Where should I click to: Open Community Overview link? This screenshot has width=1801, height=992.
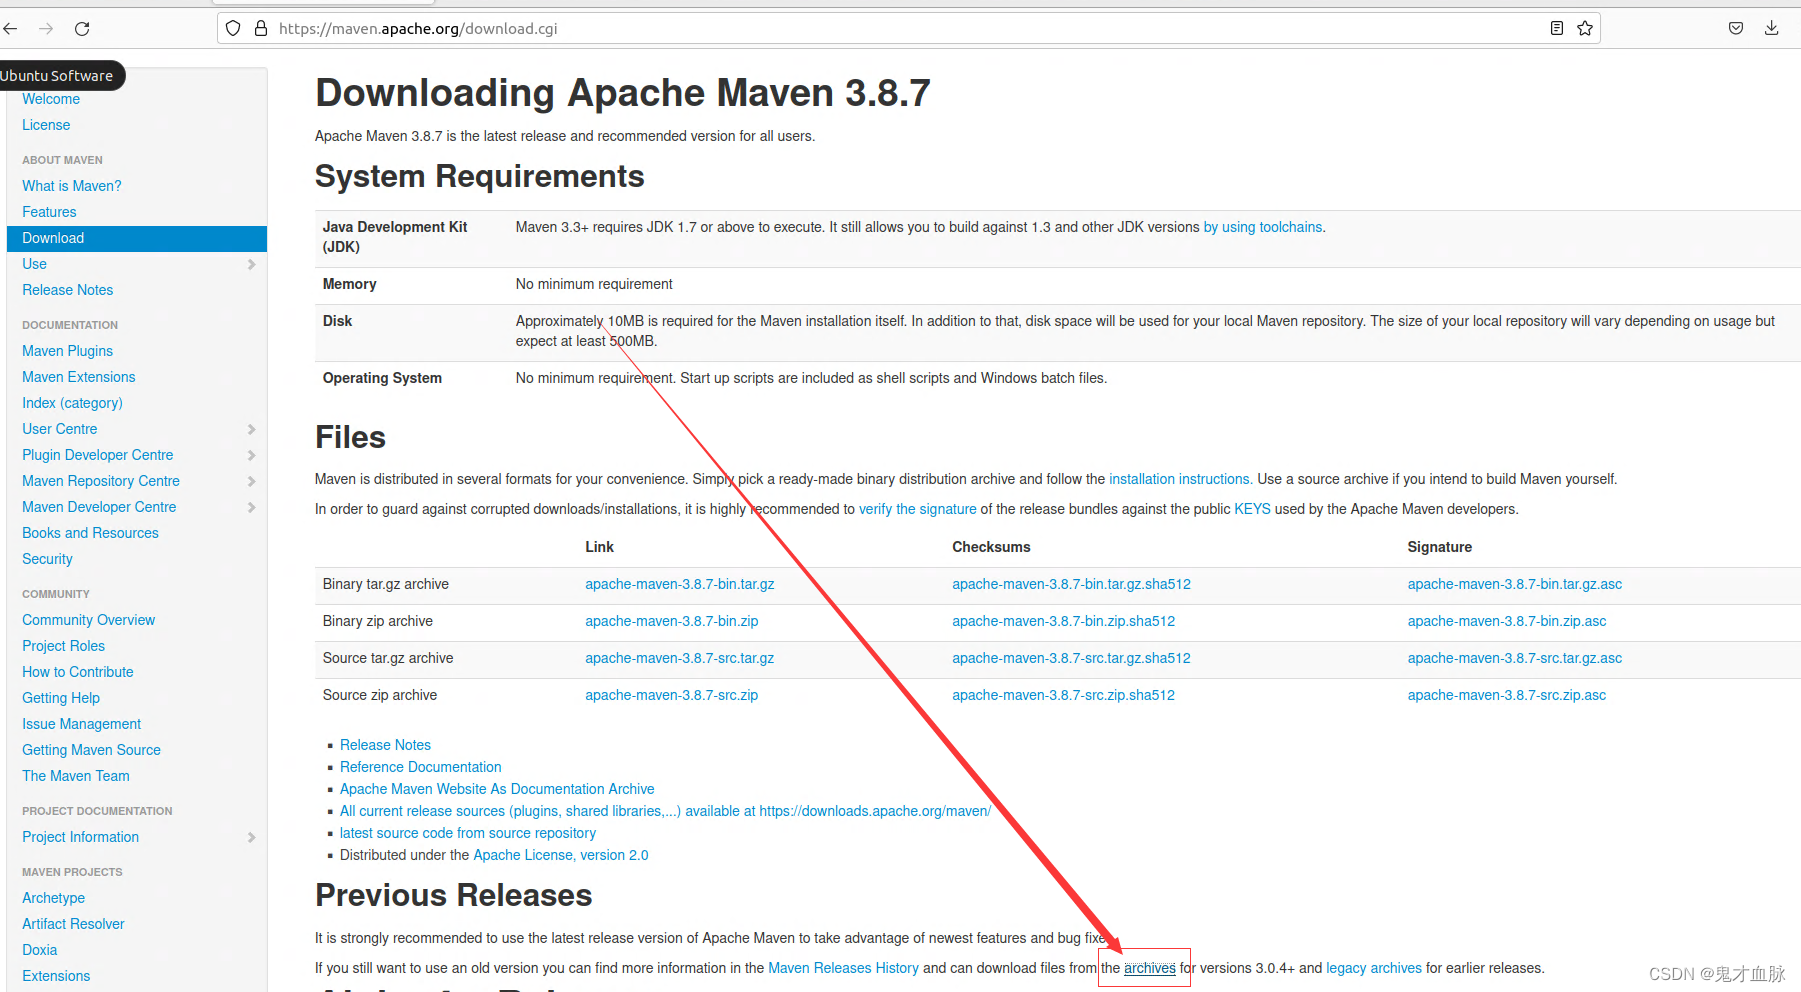click(x=89, y=620)
